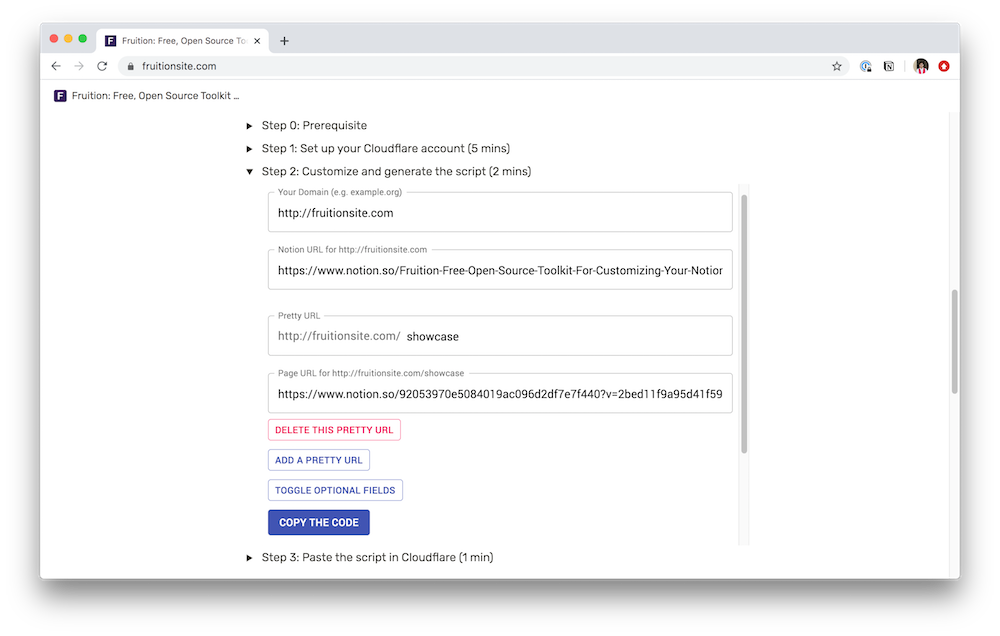Close the Fruition browser tab
1000x636 pixels.
(x=257, y=41)
